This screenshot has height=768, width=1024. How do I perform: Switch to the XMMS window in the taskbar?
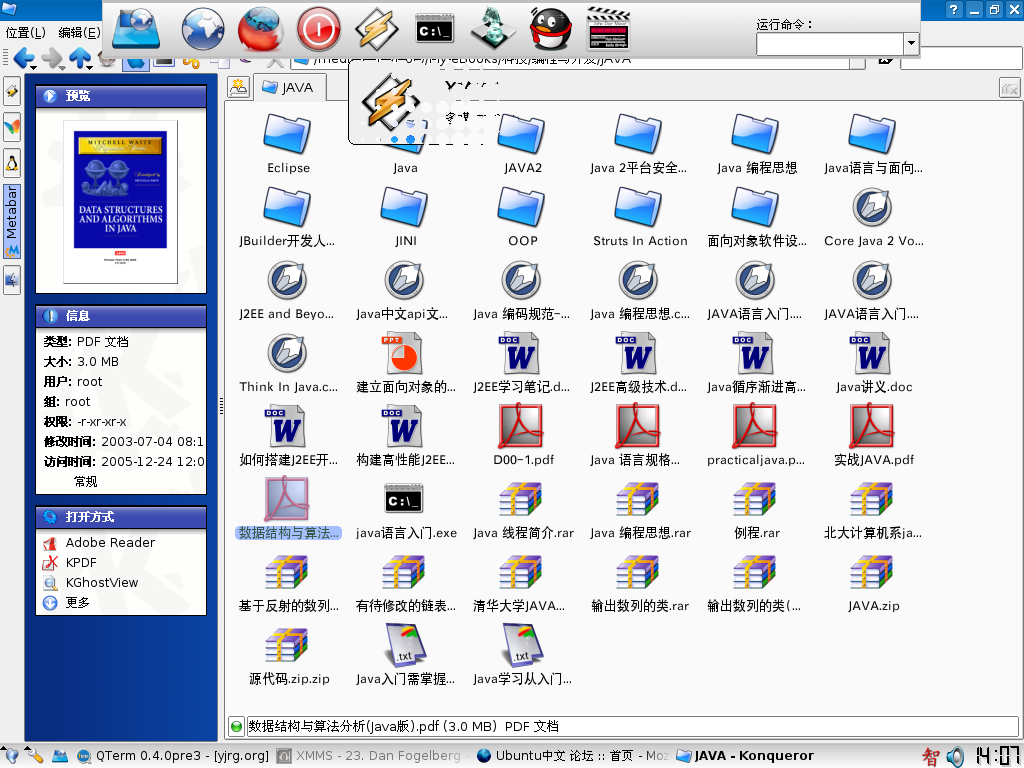coord(368,756)
